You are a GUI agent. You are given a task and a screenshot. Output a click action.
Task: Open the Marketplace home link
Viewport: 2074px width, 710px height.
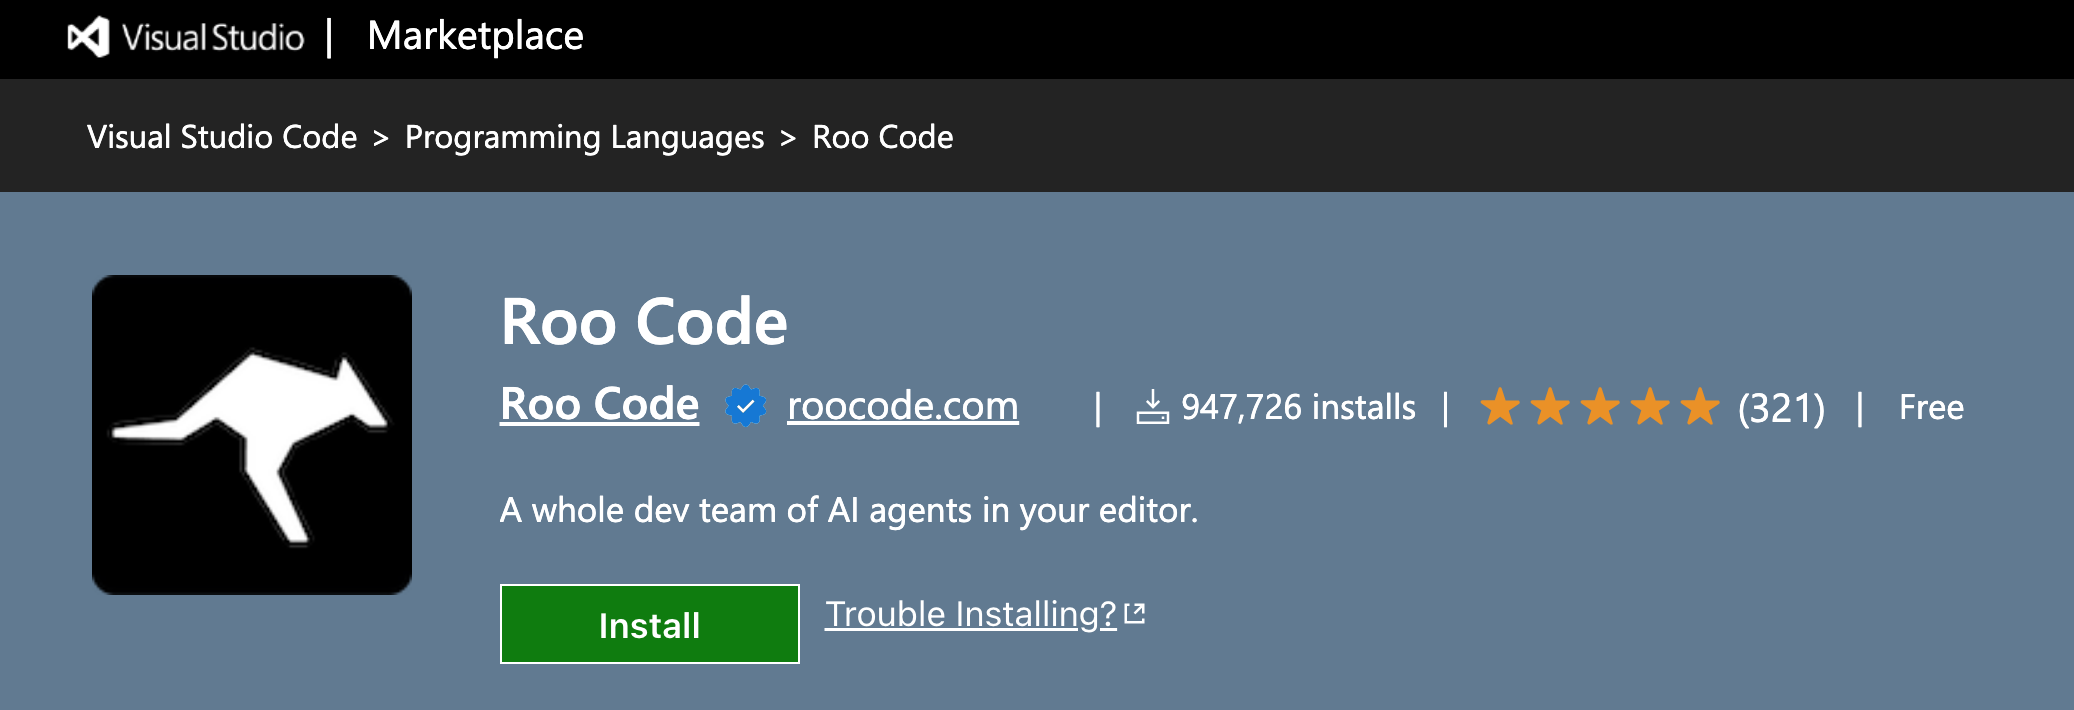[x=475, y=37]
